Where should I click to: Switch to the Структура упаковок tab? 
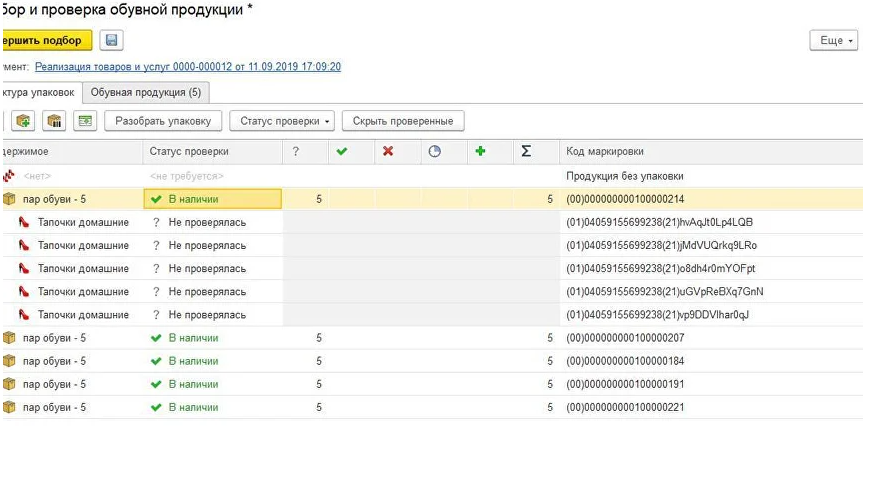click(38, 92)
